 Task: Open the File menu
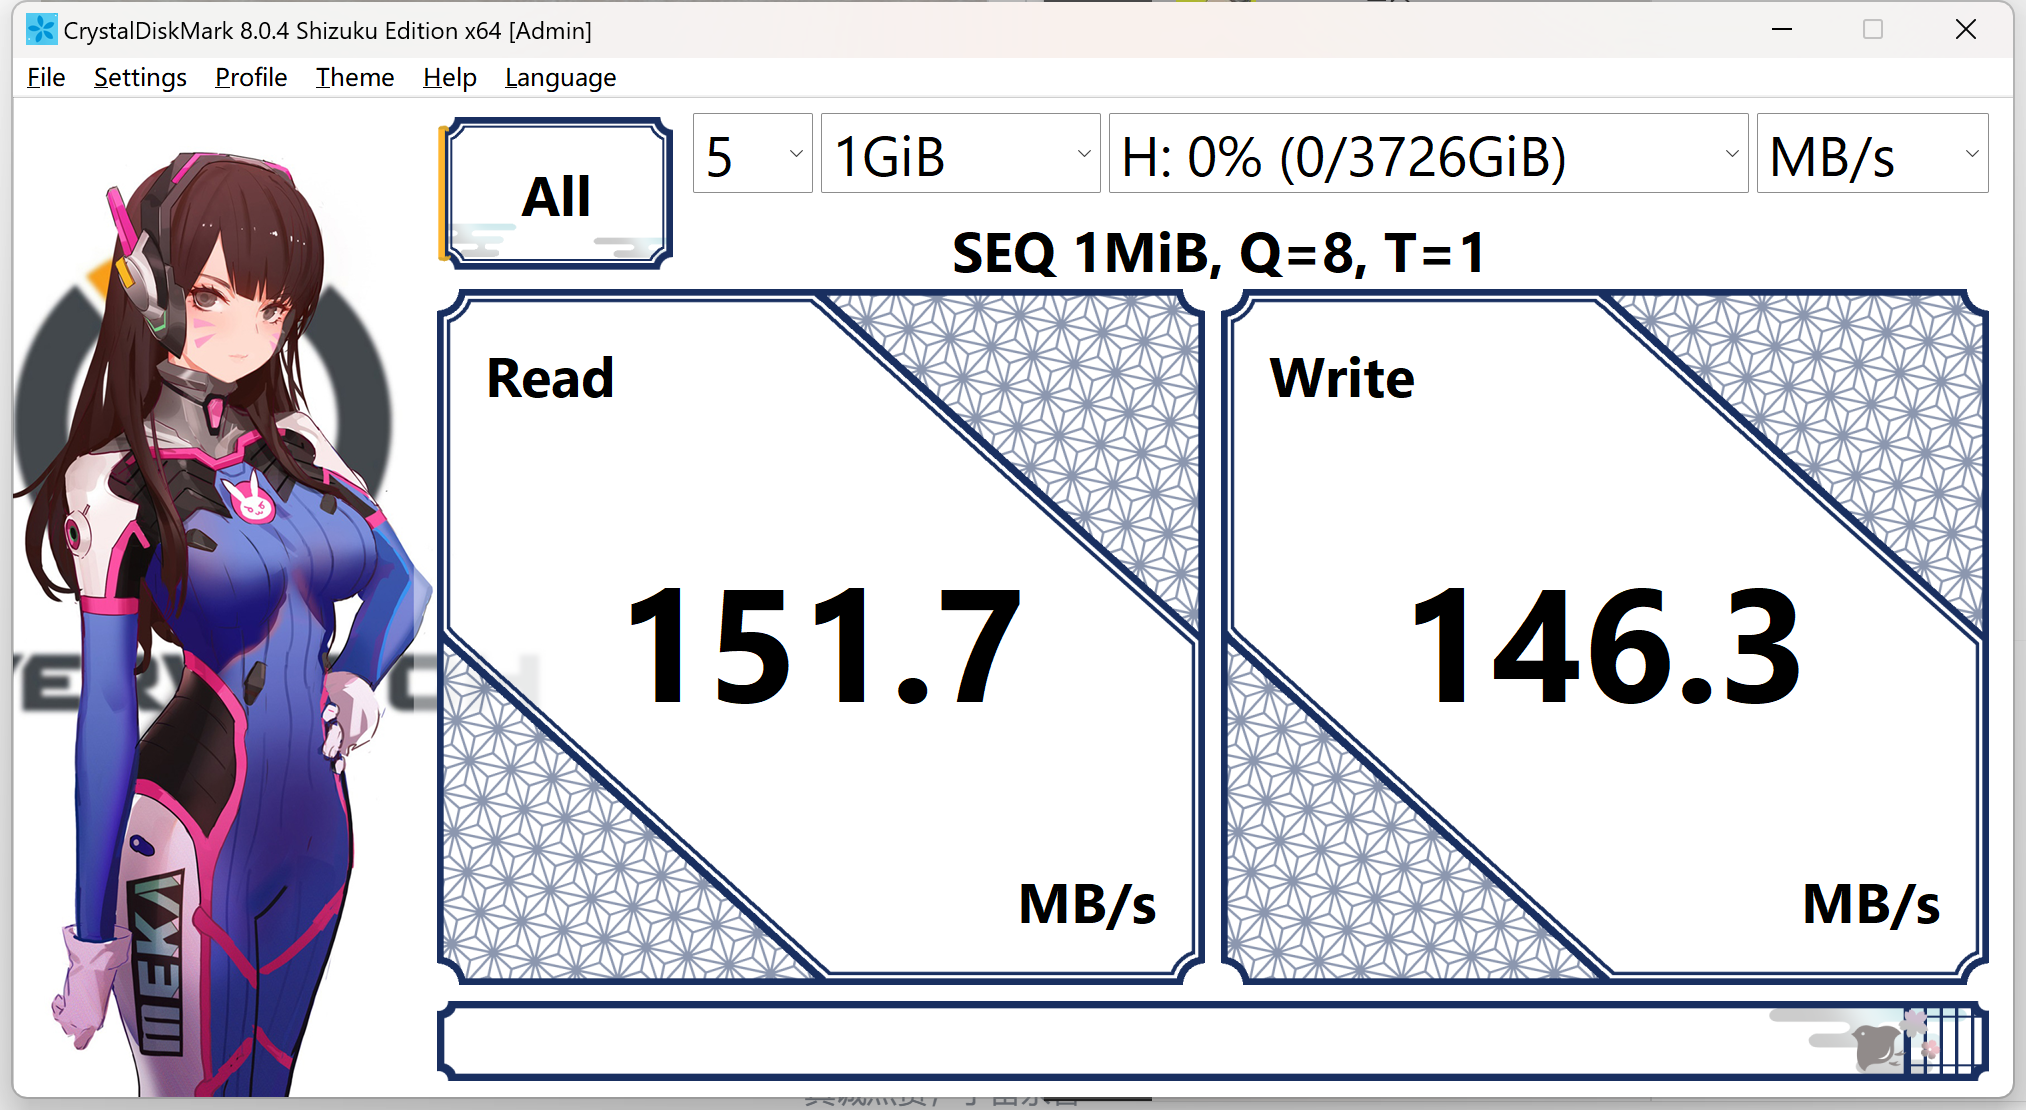46,78
